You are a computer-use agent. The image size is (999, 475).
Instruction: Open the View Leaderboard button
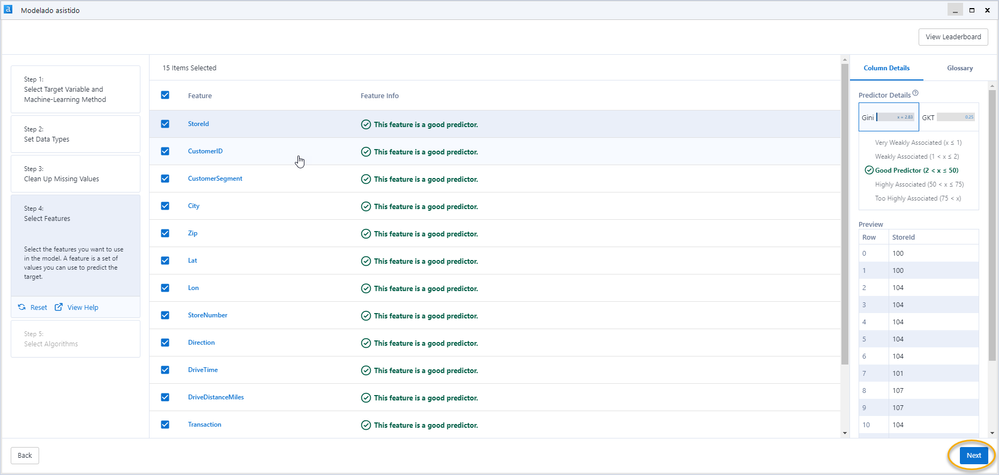pos(954,37)
